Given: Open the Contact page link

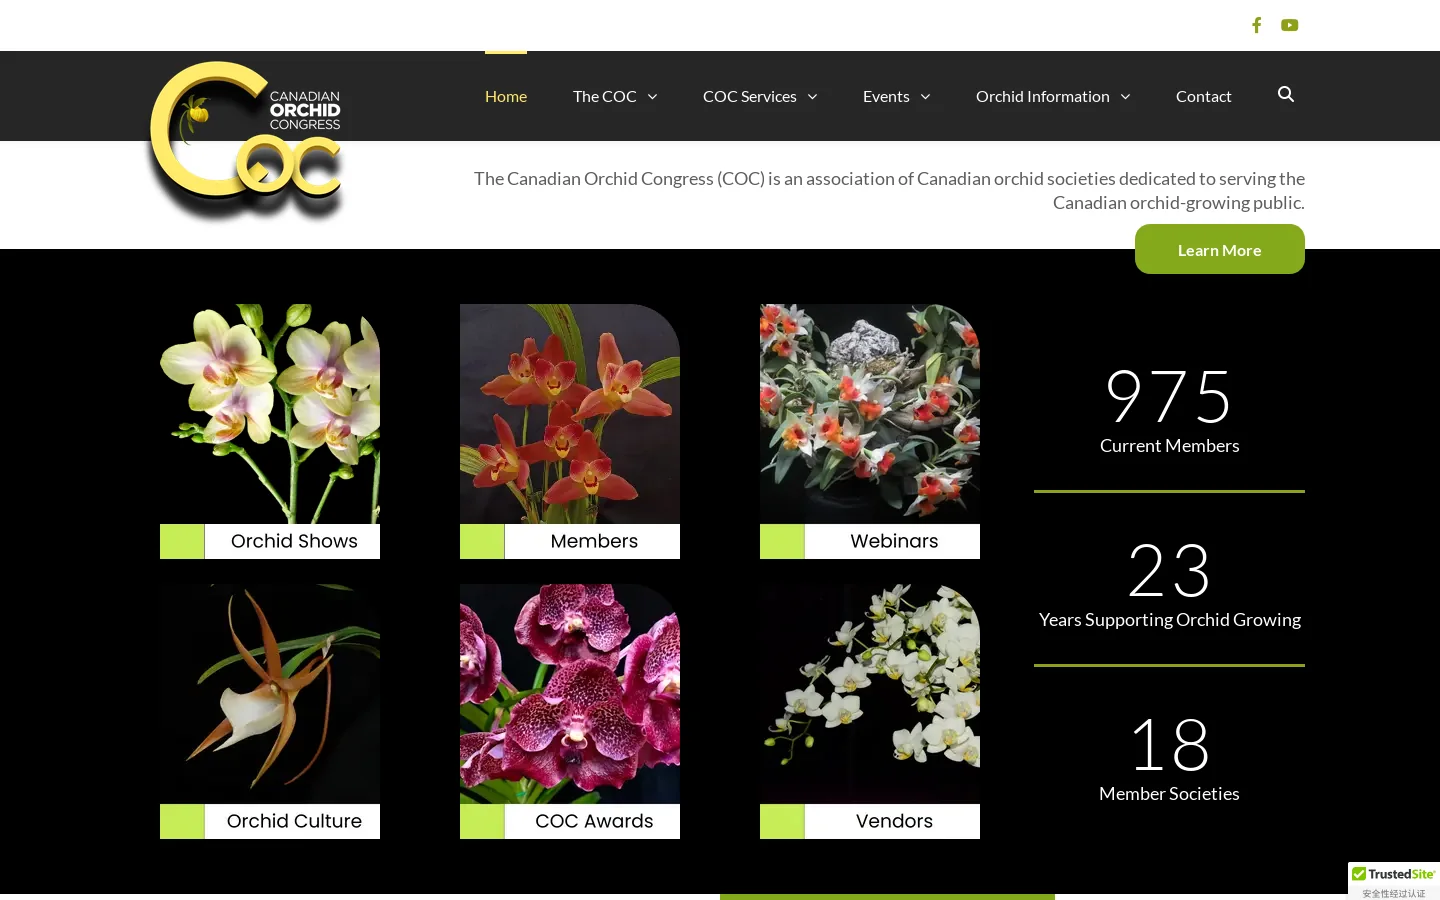Looking at the screenshot, I should pyautogui.click(x=1204, y=96).
